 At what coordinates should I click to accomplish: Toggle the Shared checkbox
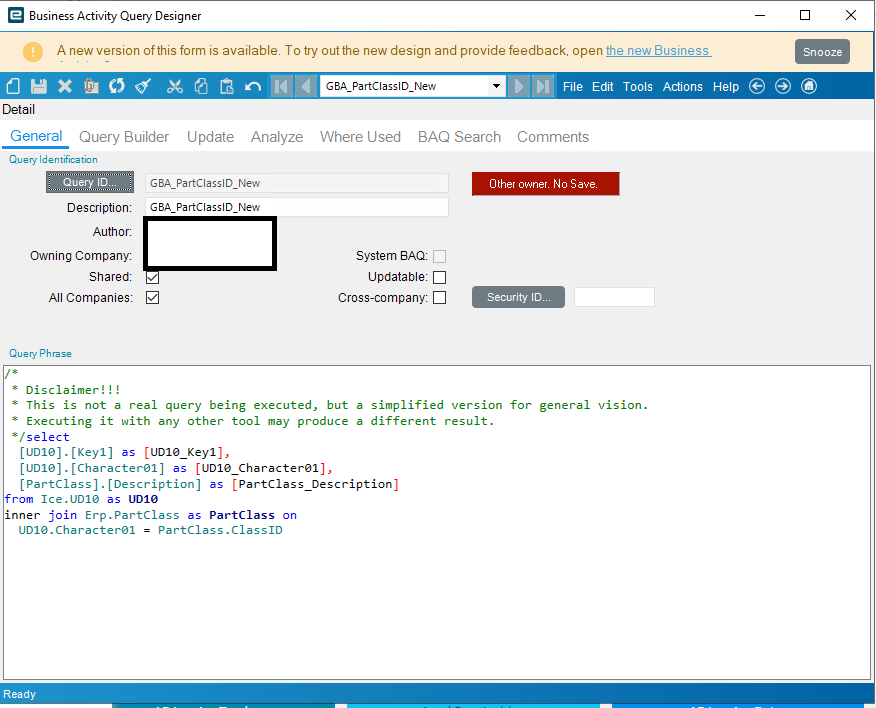(x=153, y=277)
